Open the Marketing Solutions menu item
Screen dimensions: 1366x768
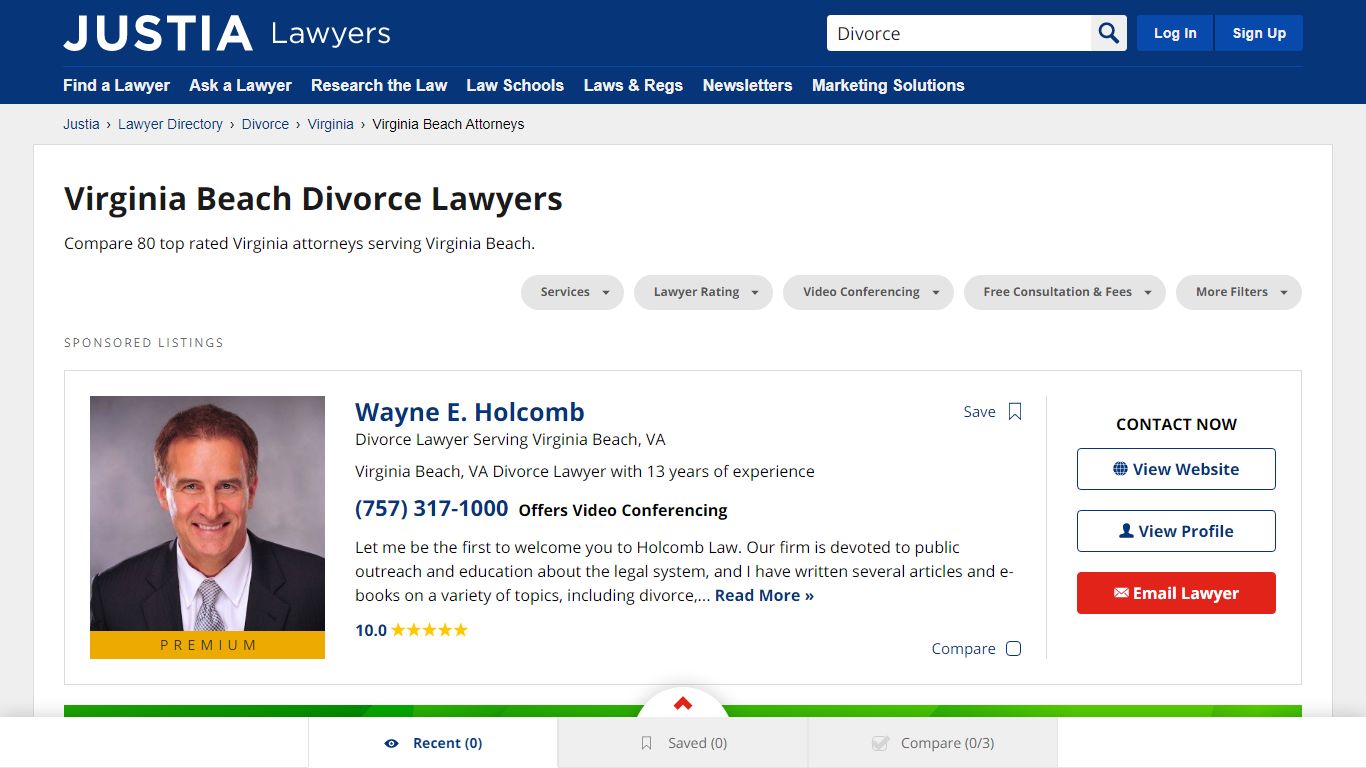888,85
